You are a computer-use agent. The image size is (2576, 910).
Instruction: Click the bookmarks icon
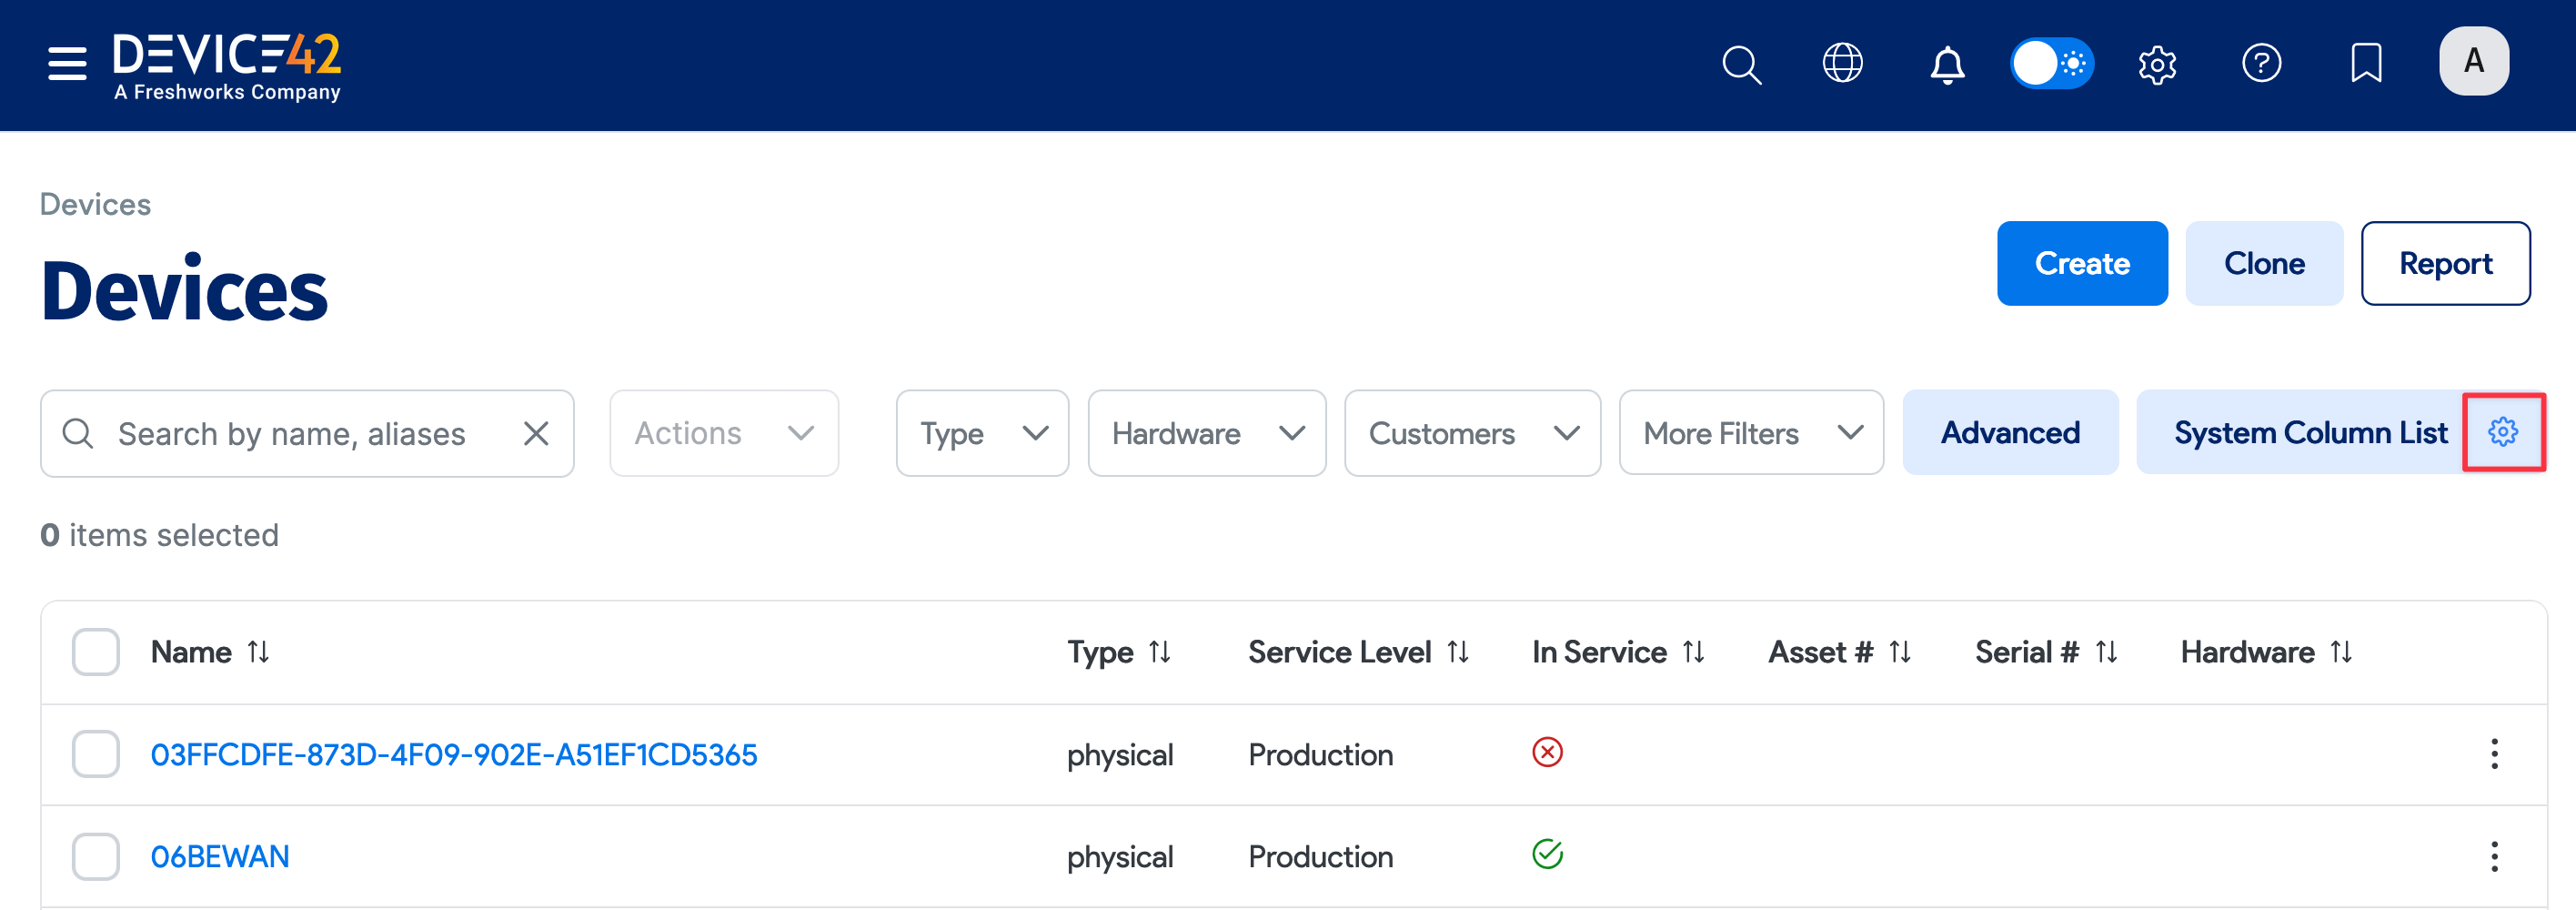point(2366,64)
